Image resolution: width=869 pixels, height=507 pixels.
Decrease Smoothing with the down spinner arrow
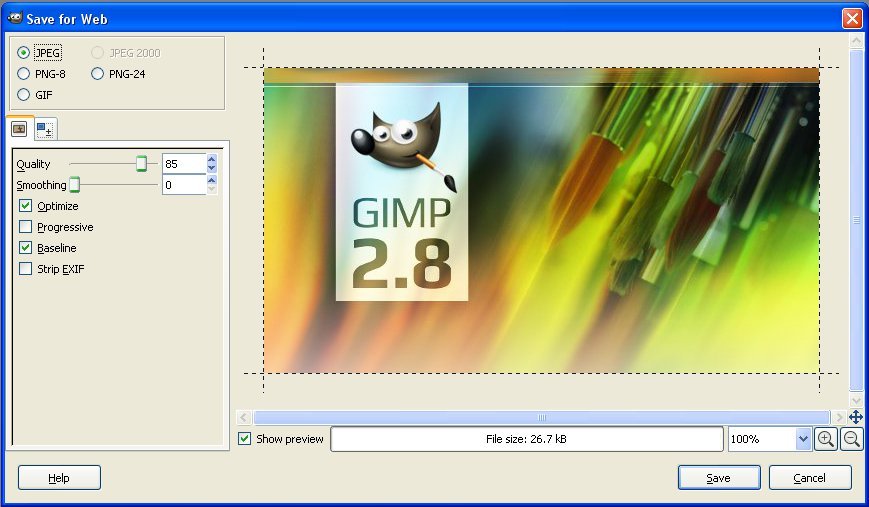[212, 190]
